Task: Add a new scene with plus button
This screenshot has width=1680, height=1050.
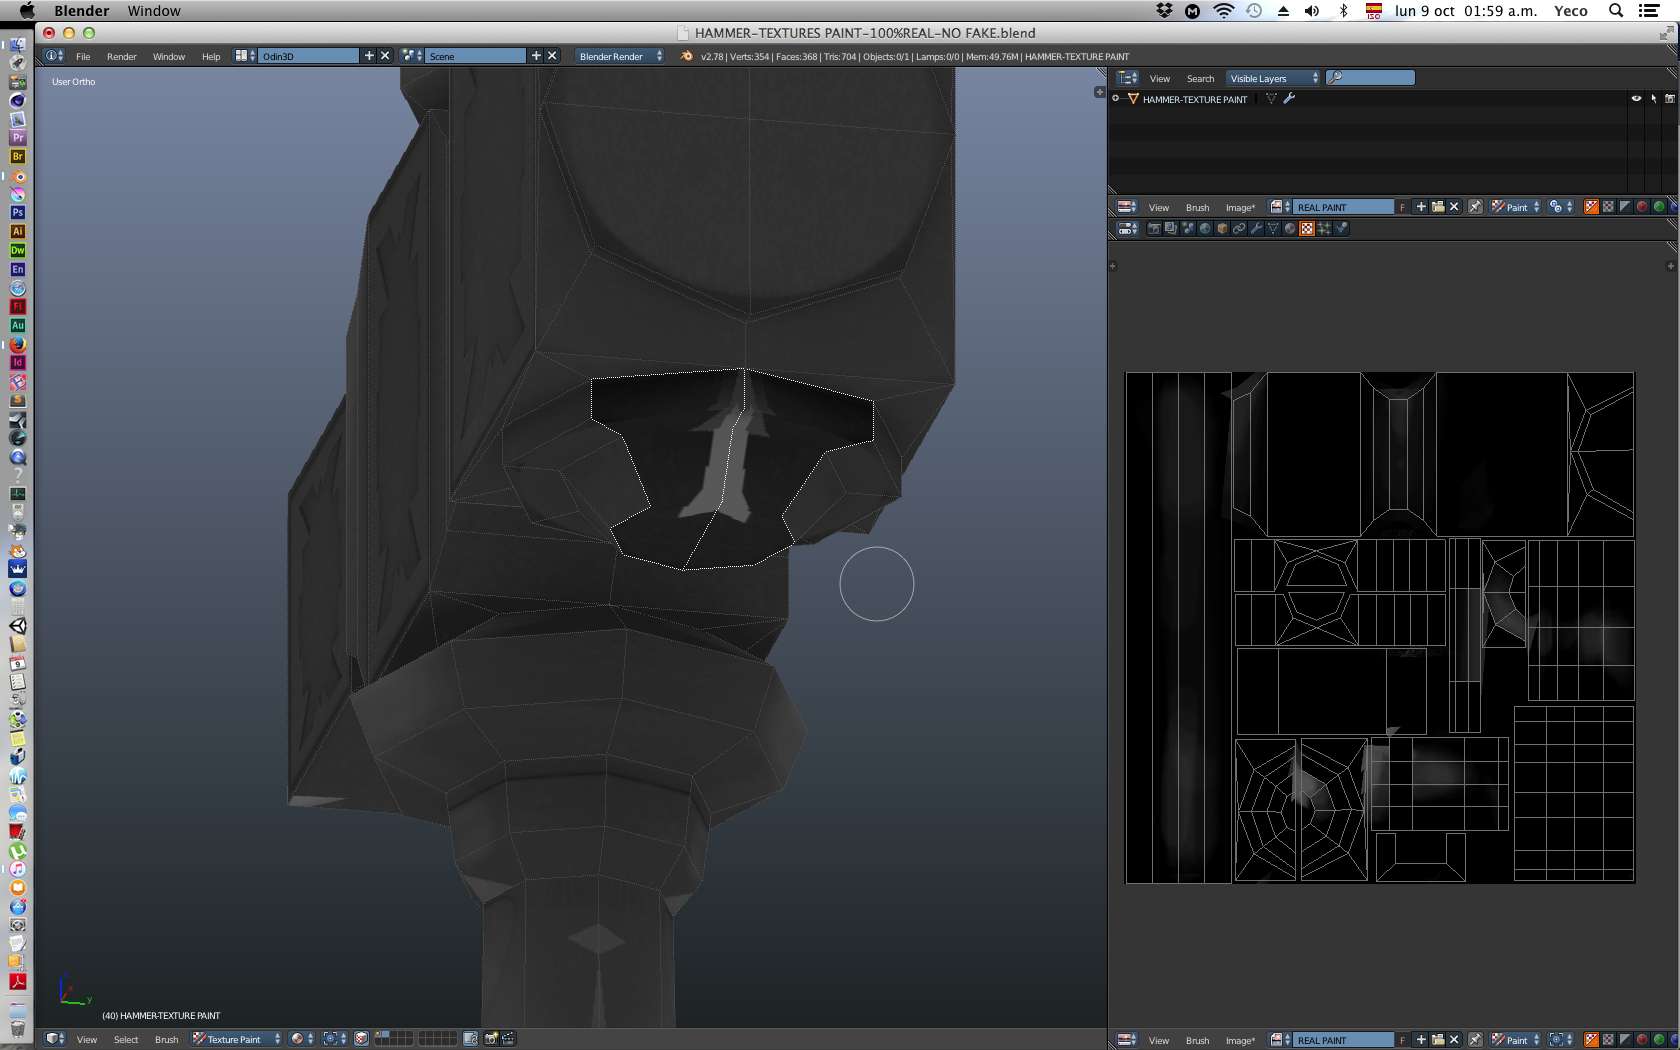Action: tap(536, 56)
